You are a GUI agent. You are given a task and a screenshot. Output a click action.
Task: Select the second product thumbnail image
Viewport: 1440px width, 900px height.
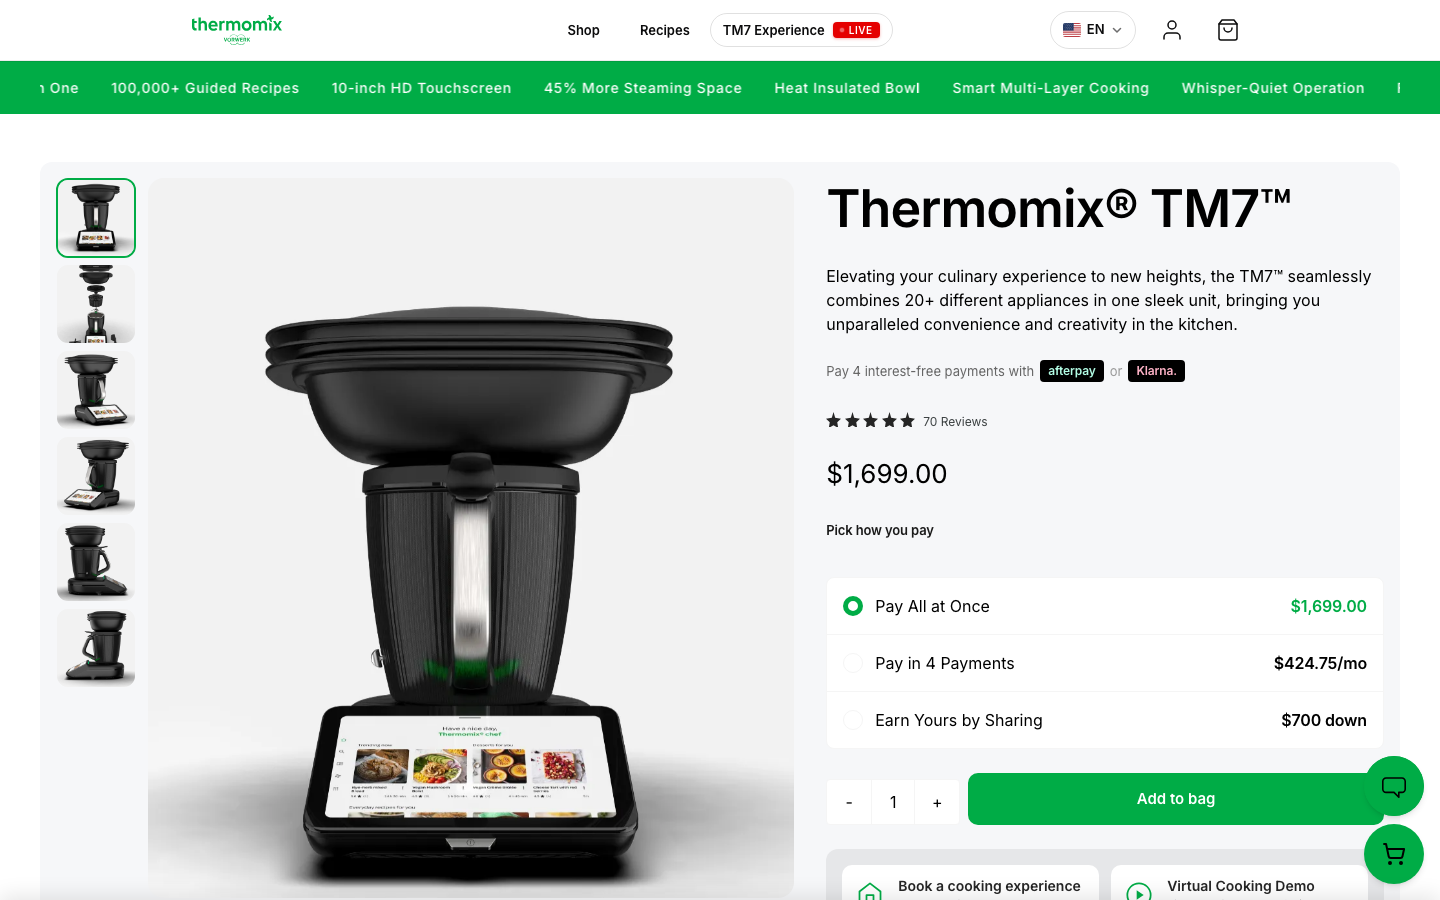[96, 304]
